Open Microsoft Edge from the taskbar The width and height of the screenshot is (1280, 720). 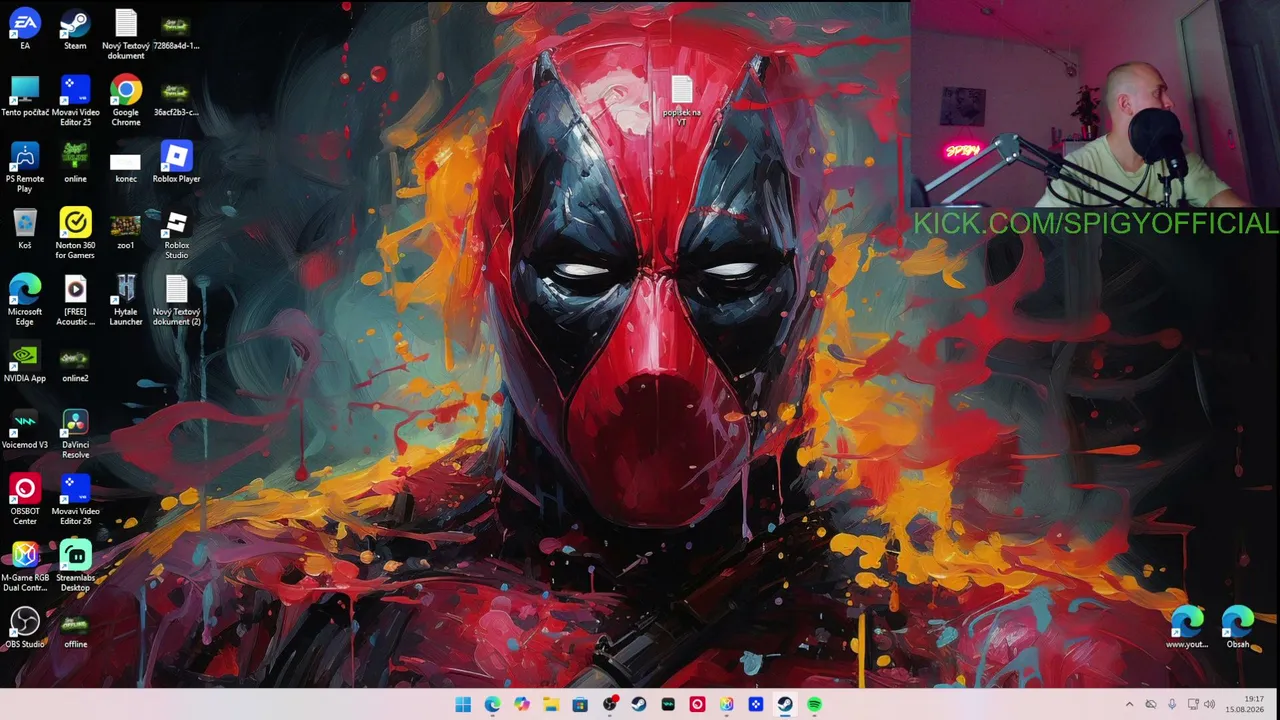(492, 705)
